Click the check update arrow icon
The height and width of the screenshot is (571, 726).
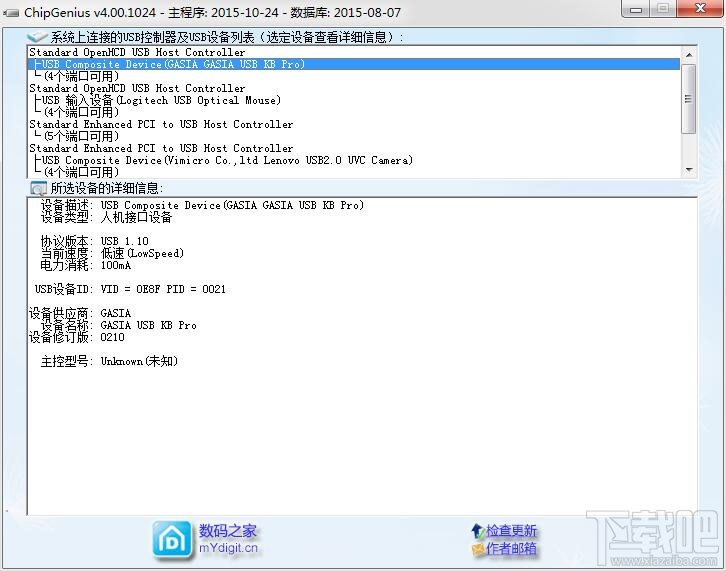477,531
